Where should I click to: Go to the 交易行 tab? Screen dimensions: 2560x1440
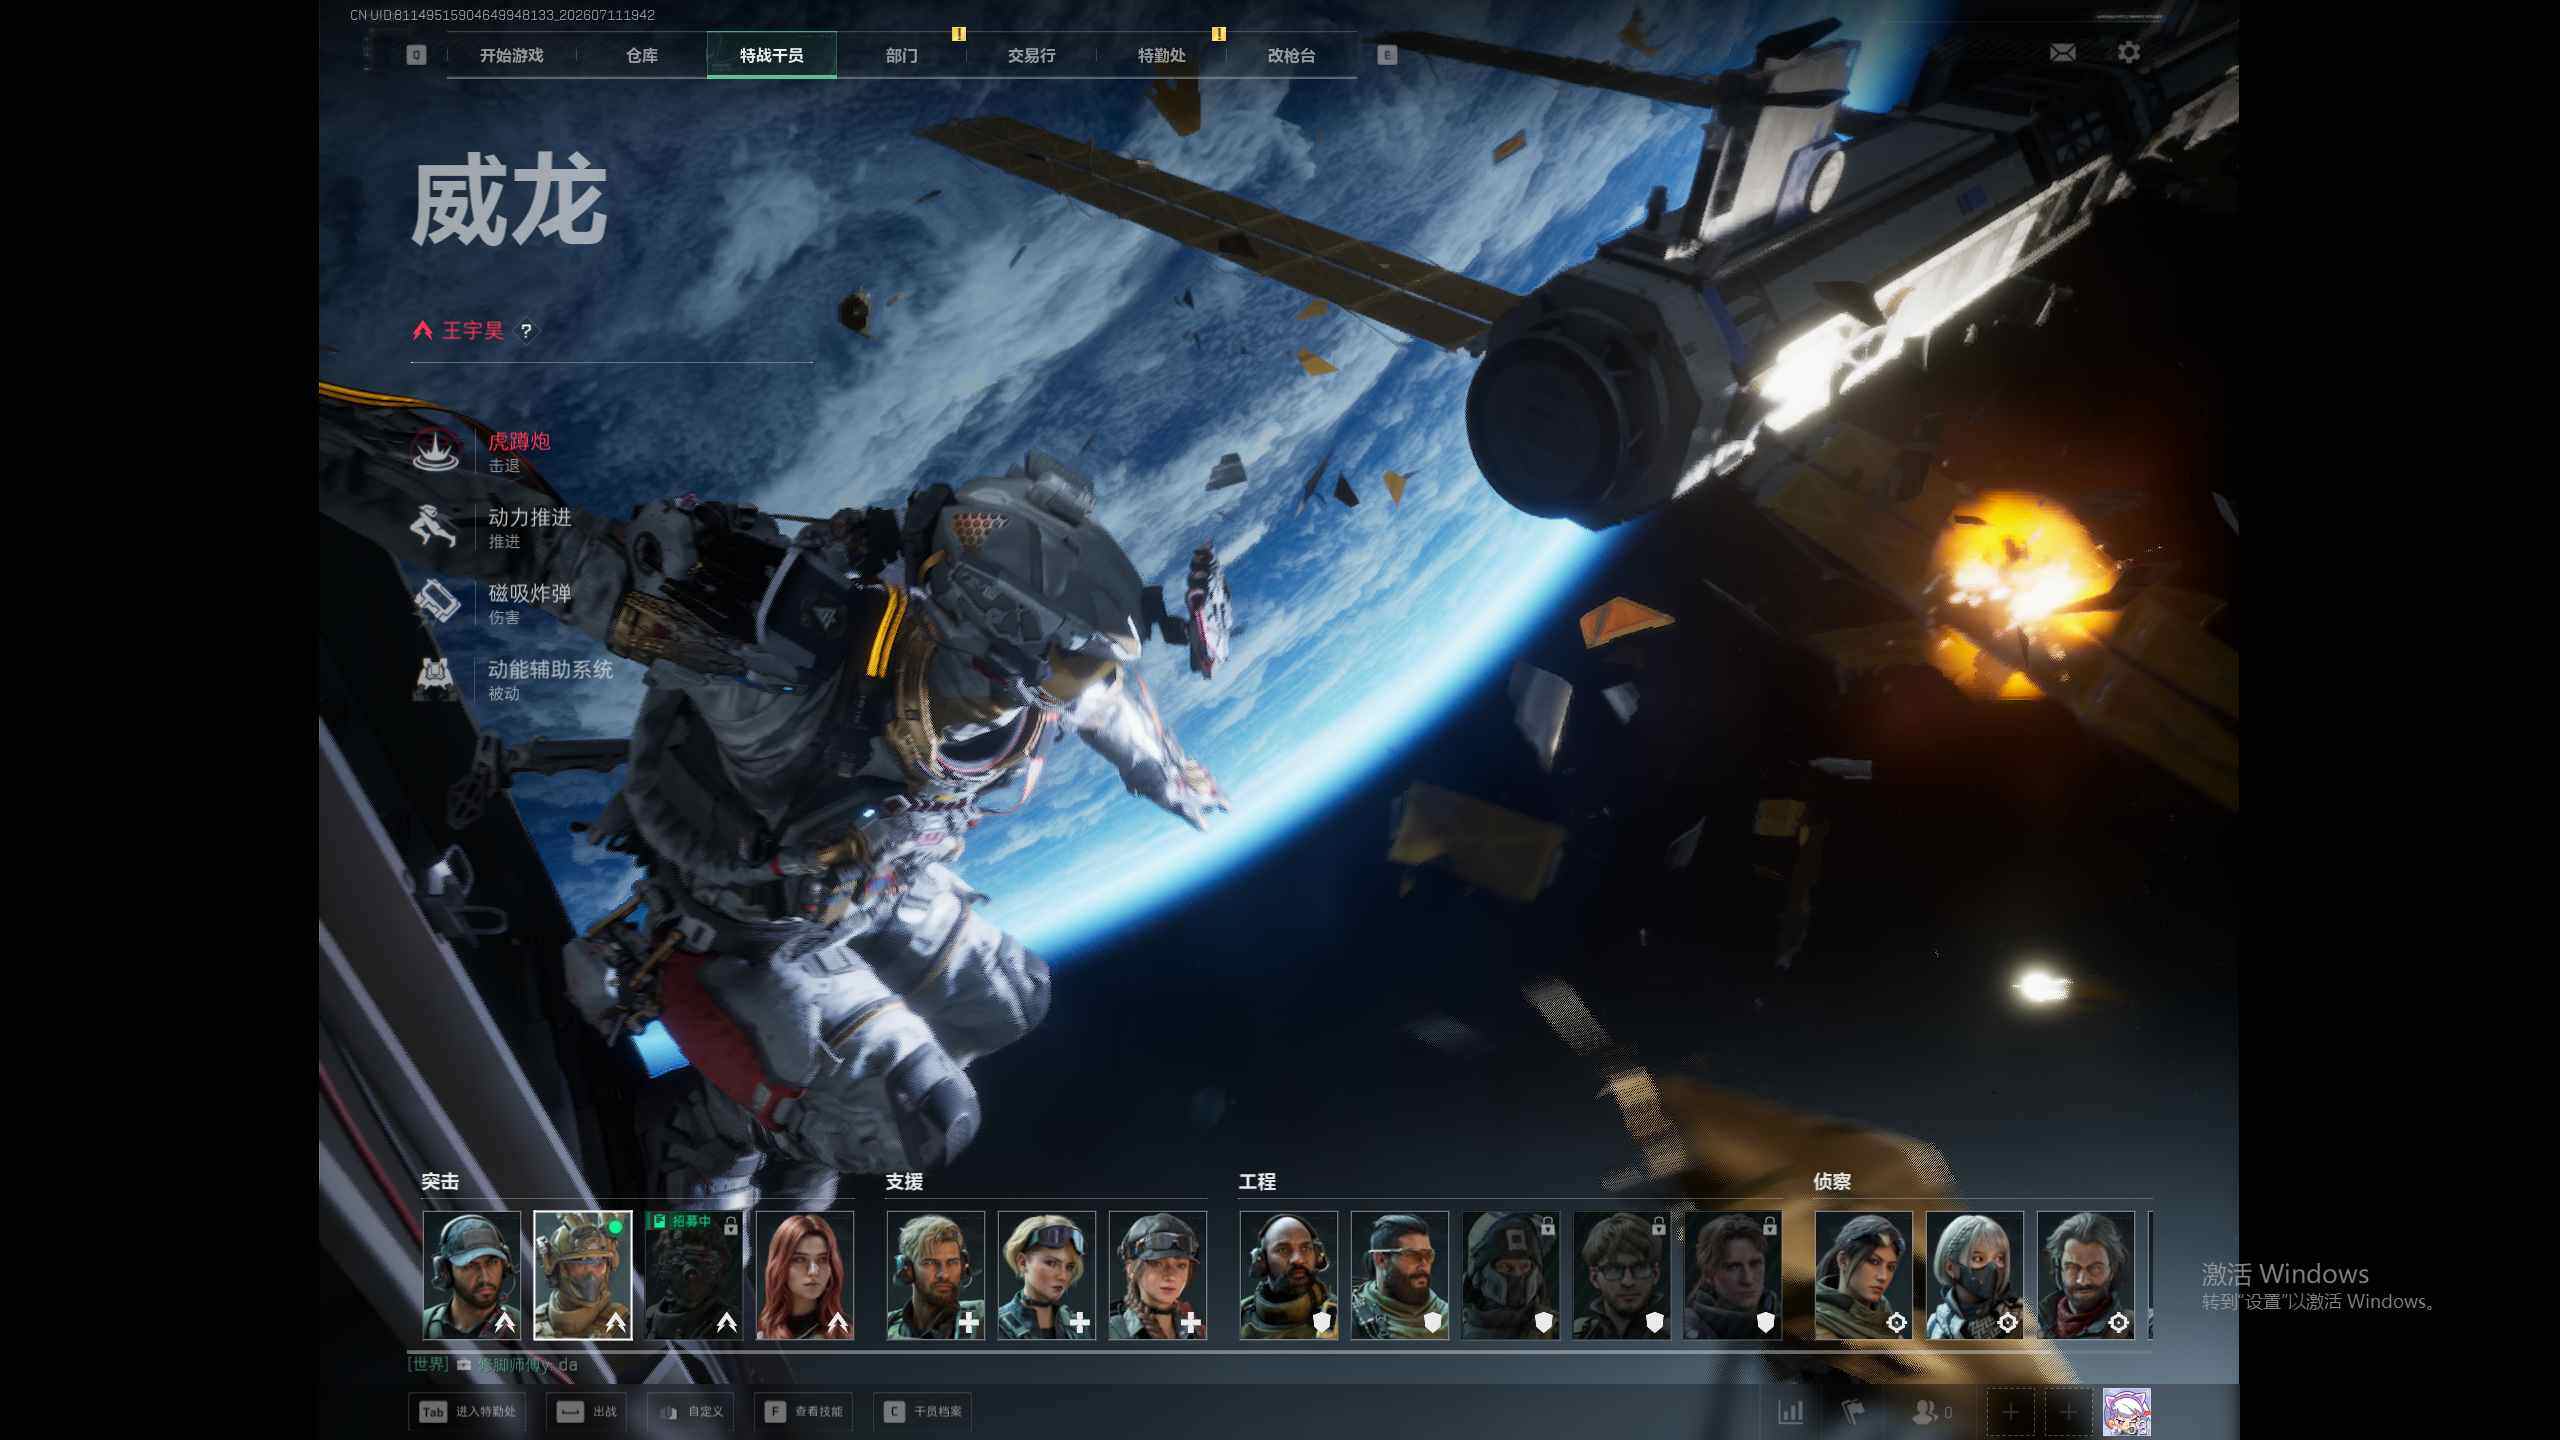point(1032,55)
